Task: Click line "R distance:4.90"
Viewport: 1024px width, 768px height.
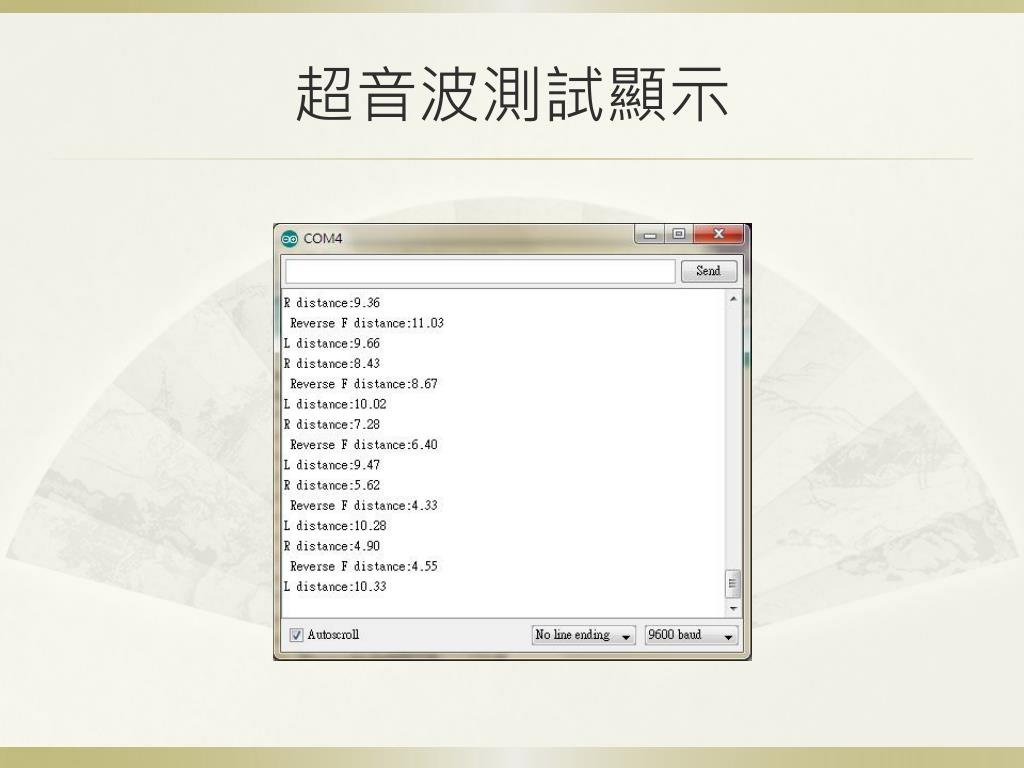Action: point(332,546)
